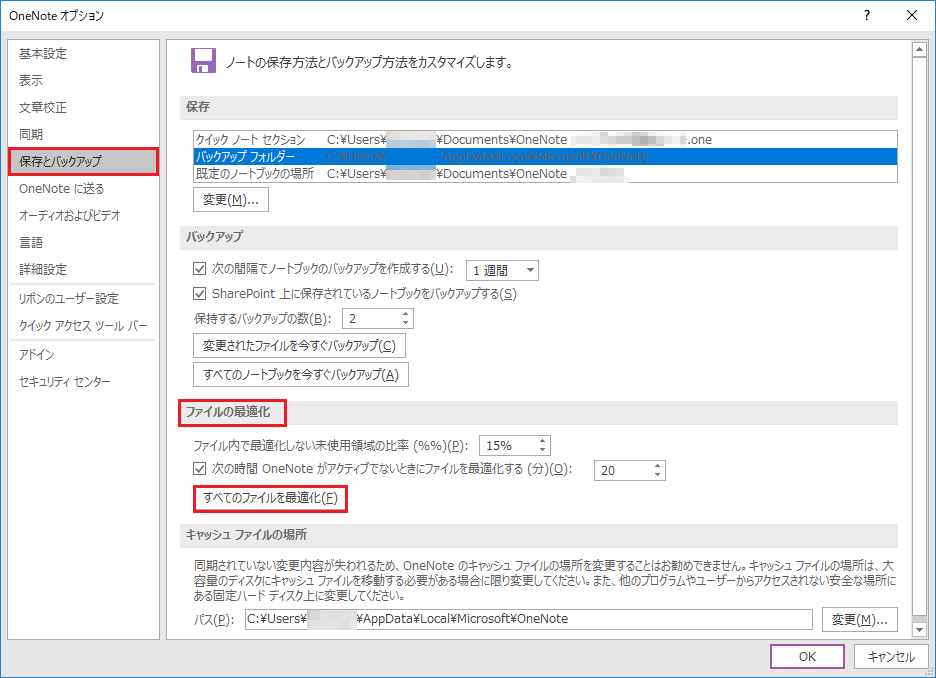The height and width of the screenshot is (678, 936).
Task: Open OneNote に送る options
Action: click(61, 189)
